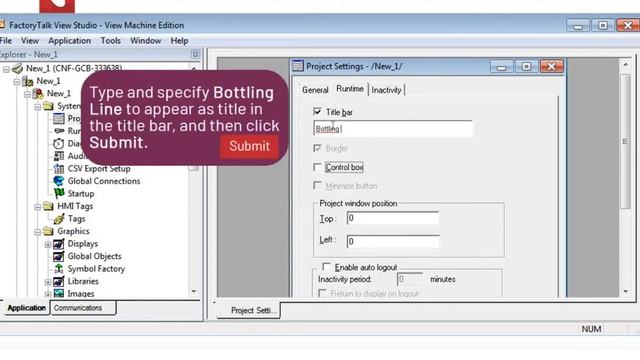Switch to the General tab

pos(315,90)
